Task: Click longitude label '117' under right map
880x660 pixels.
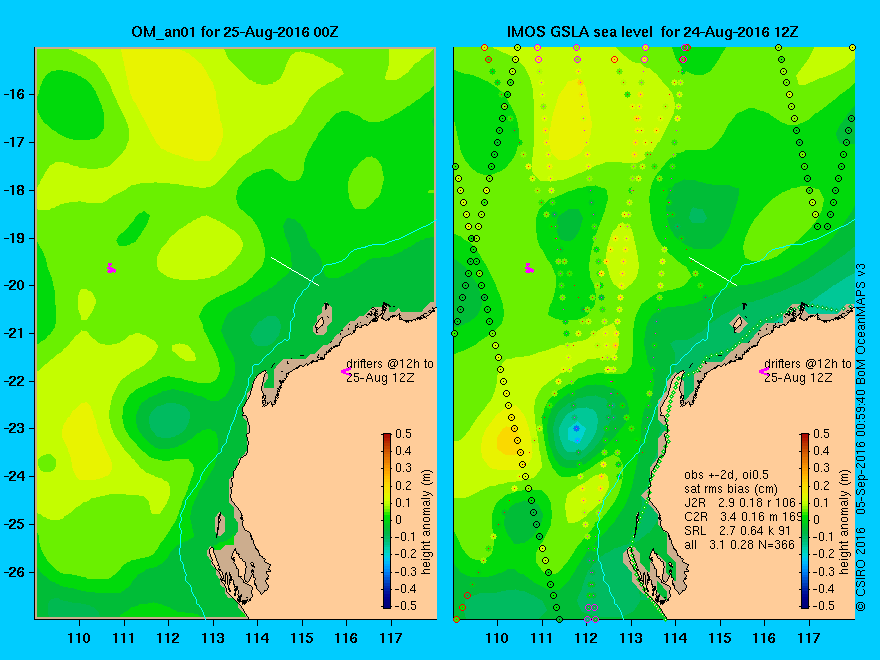Action: pyautogui.click(x=809, y=638)
